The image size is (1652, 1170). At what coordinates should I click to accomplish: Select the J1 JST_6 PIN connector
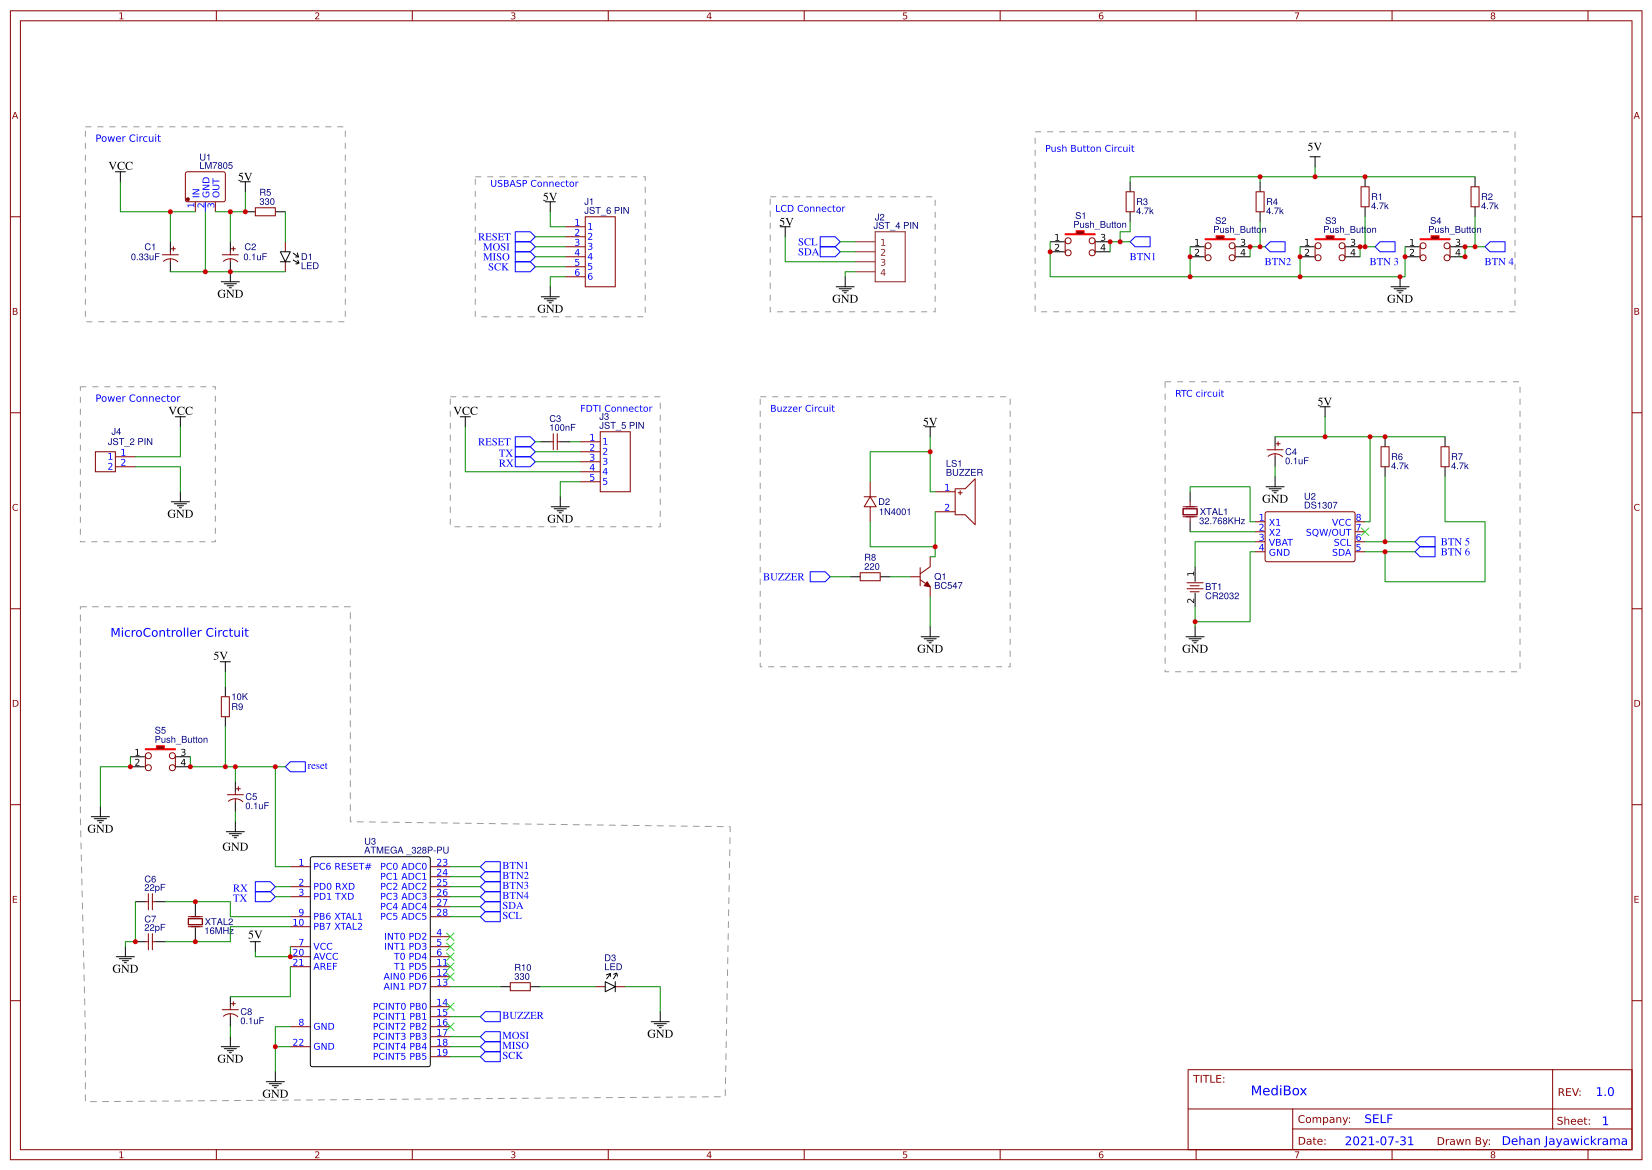[x=600, y=251]
